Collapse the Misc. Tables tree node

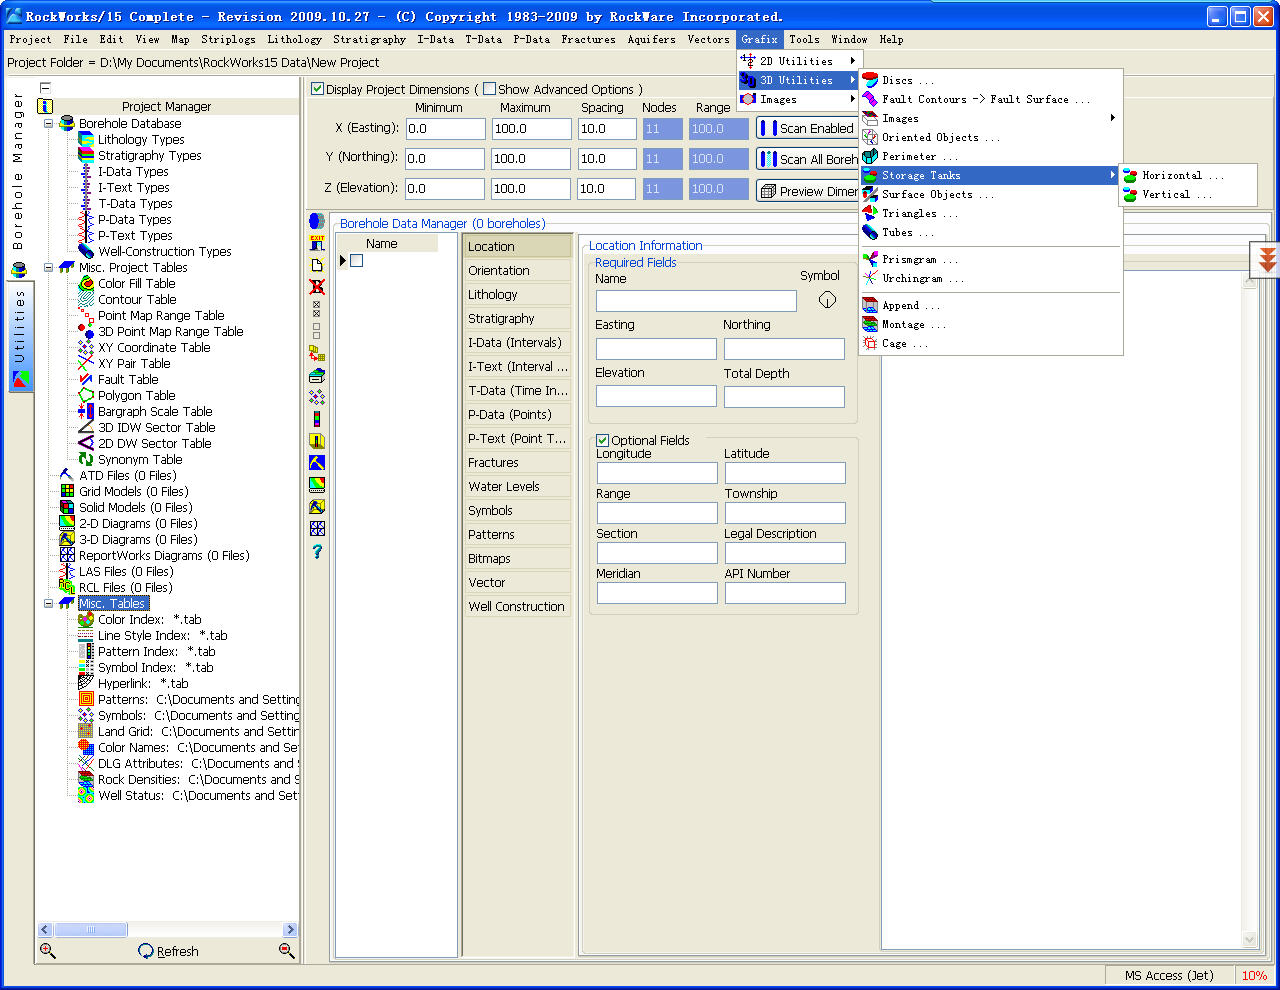(x=48, y=604)
